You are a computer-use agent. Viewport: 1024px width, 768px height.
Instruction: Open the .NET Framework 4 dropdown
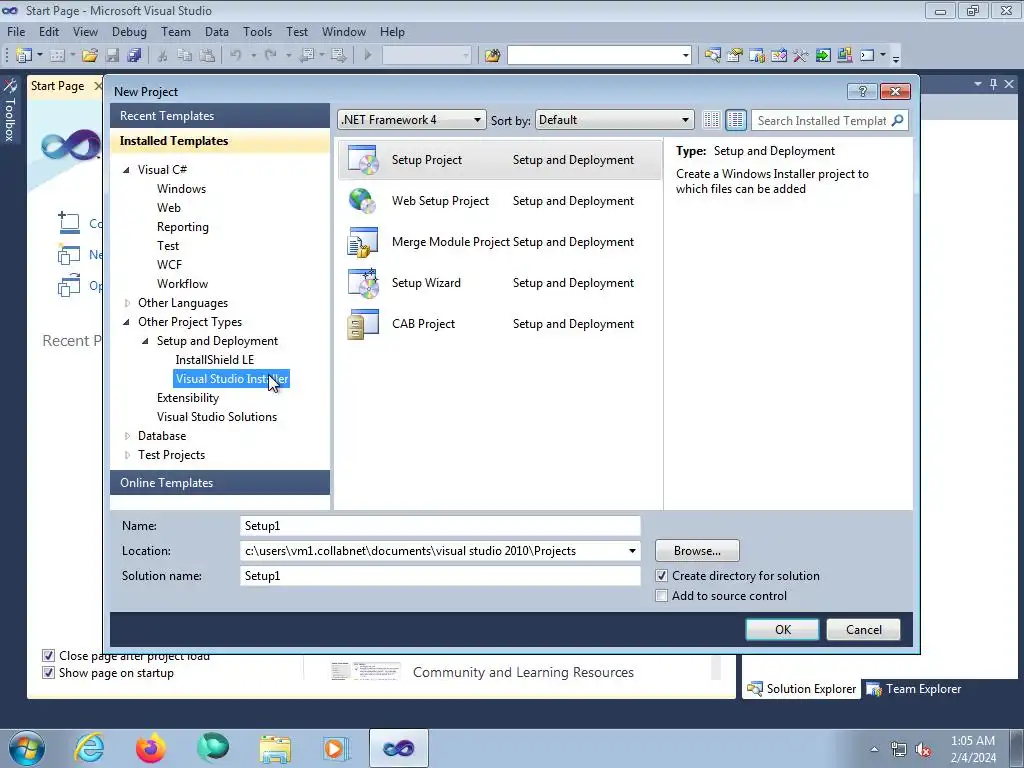[411, 120]
